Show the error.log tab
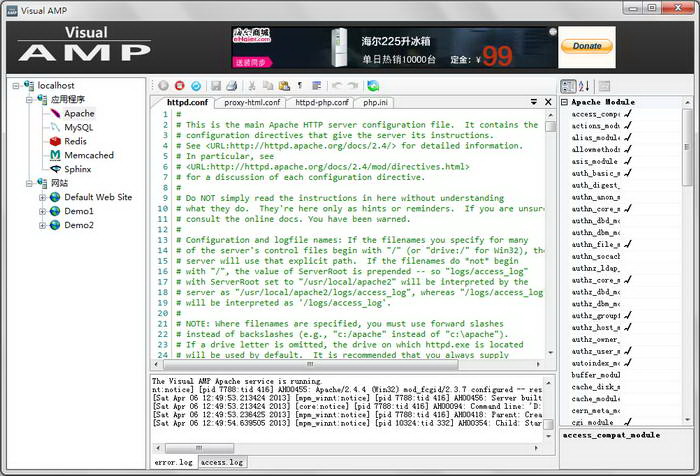Viewport: 700px width, 476px height. click(x=174, y=462)
